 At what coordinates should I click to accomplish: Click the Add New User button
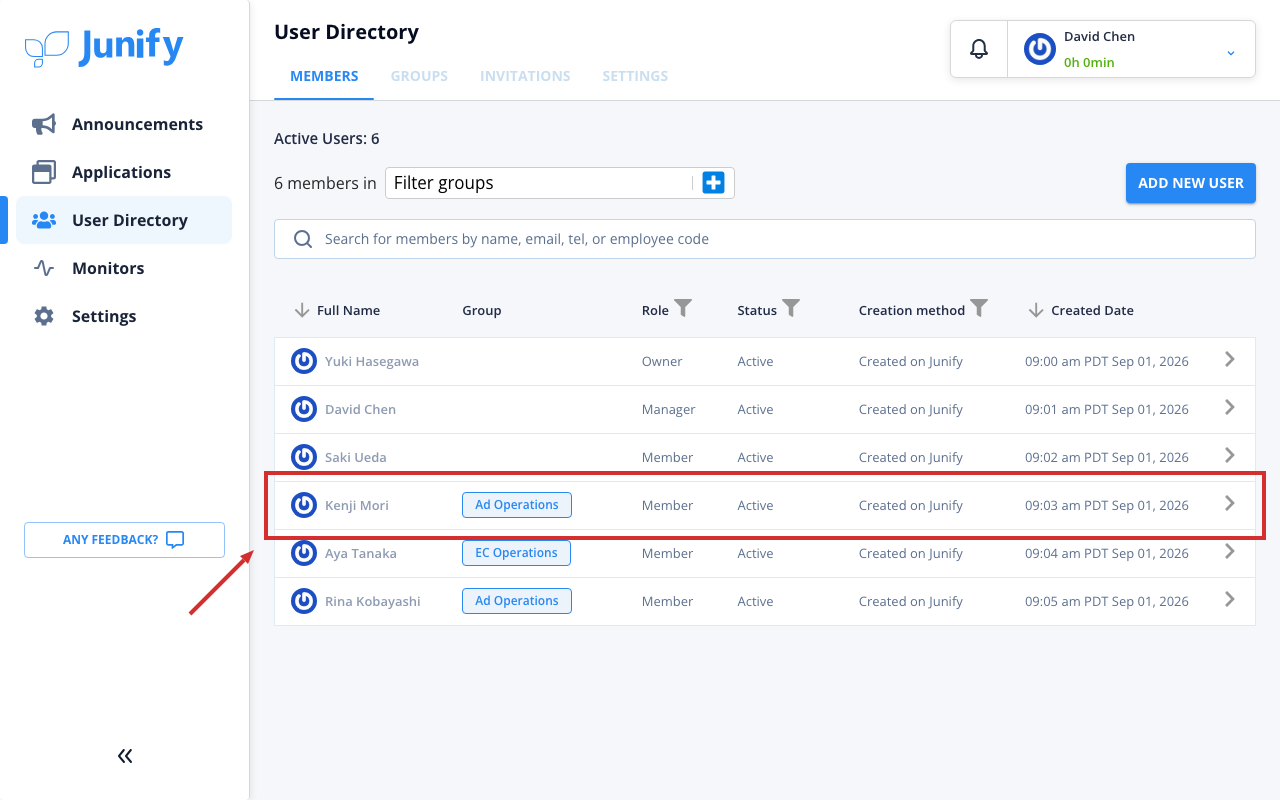(1191, 183)
